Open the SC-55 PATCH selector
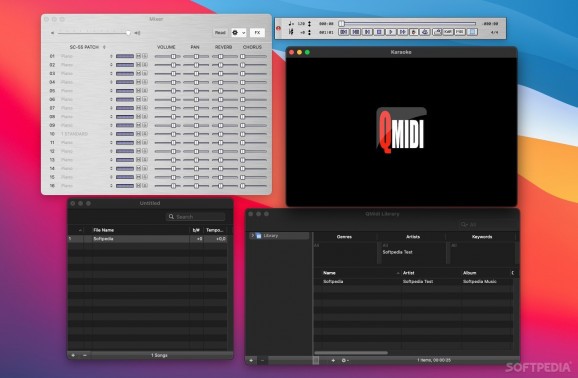Image resolution: width=578 pixels, height=378 pixels. 87,47
